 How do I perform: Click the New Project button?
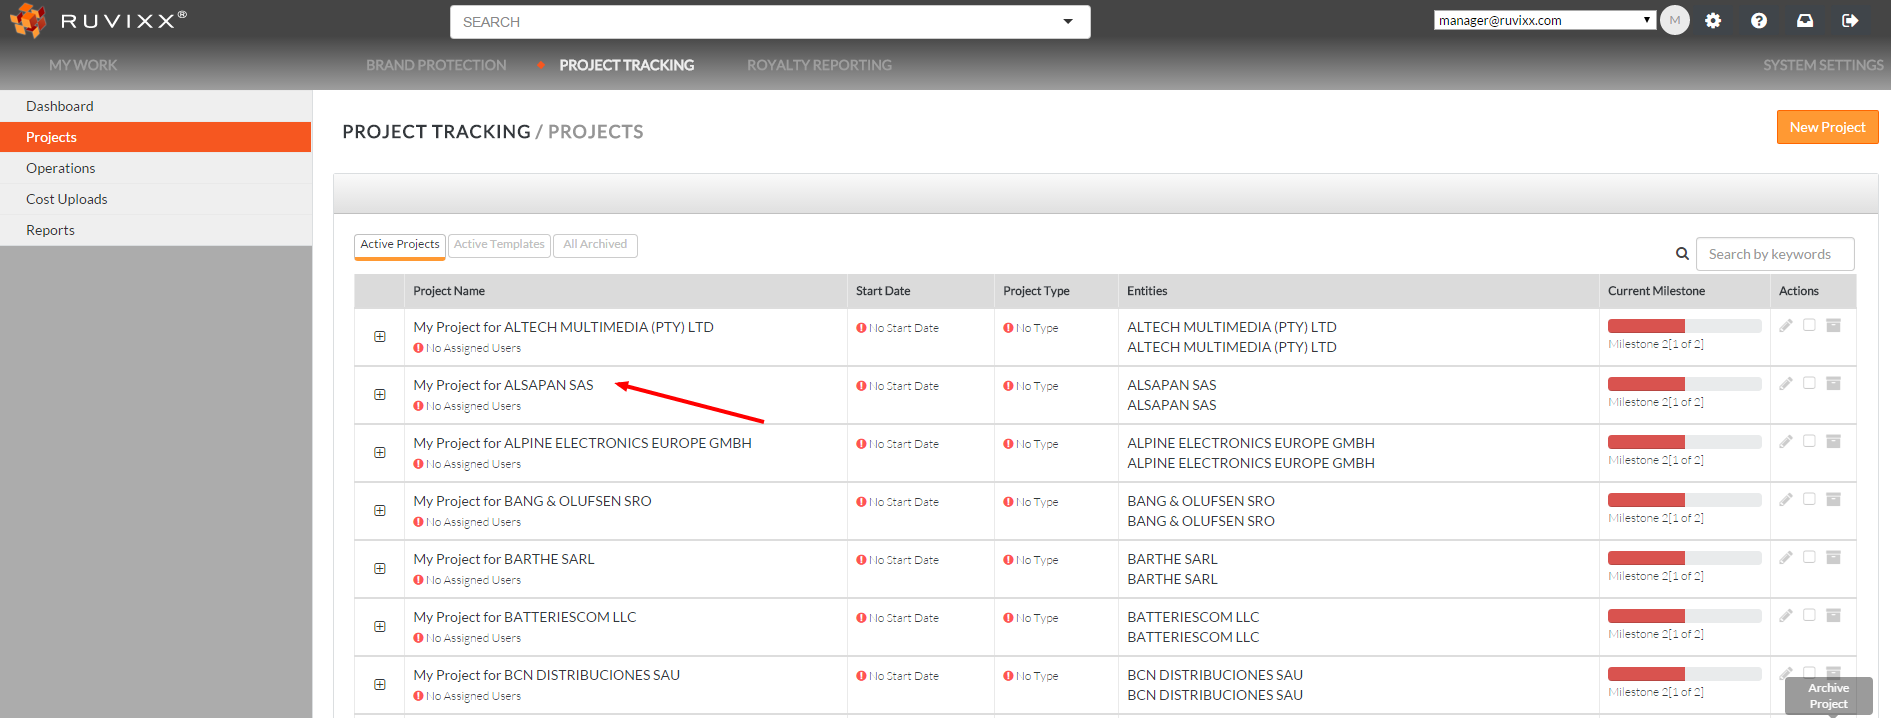[x=1827, y=127]
